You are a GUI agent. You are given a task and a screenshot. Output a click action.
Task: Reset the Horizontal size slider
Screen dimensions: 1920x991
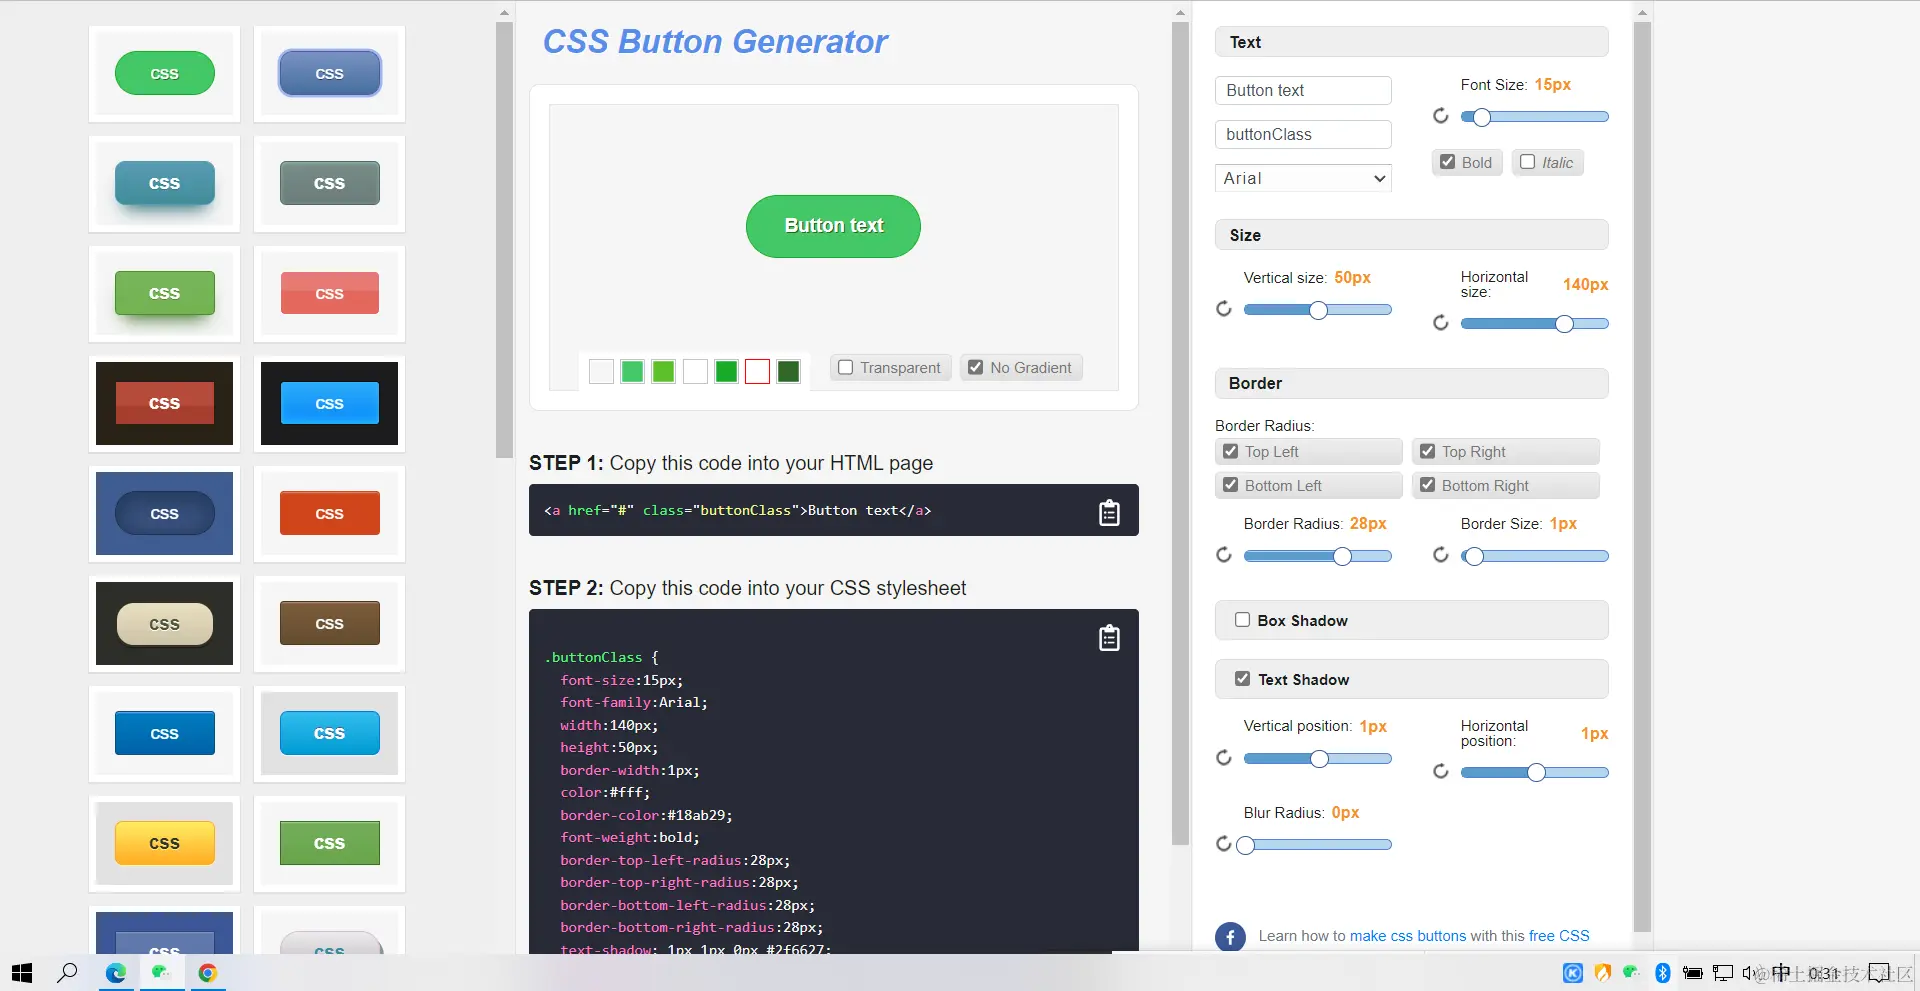coord(1440,323)
